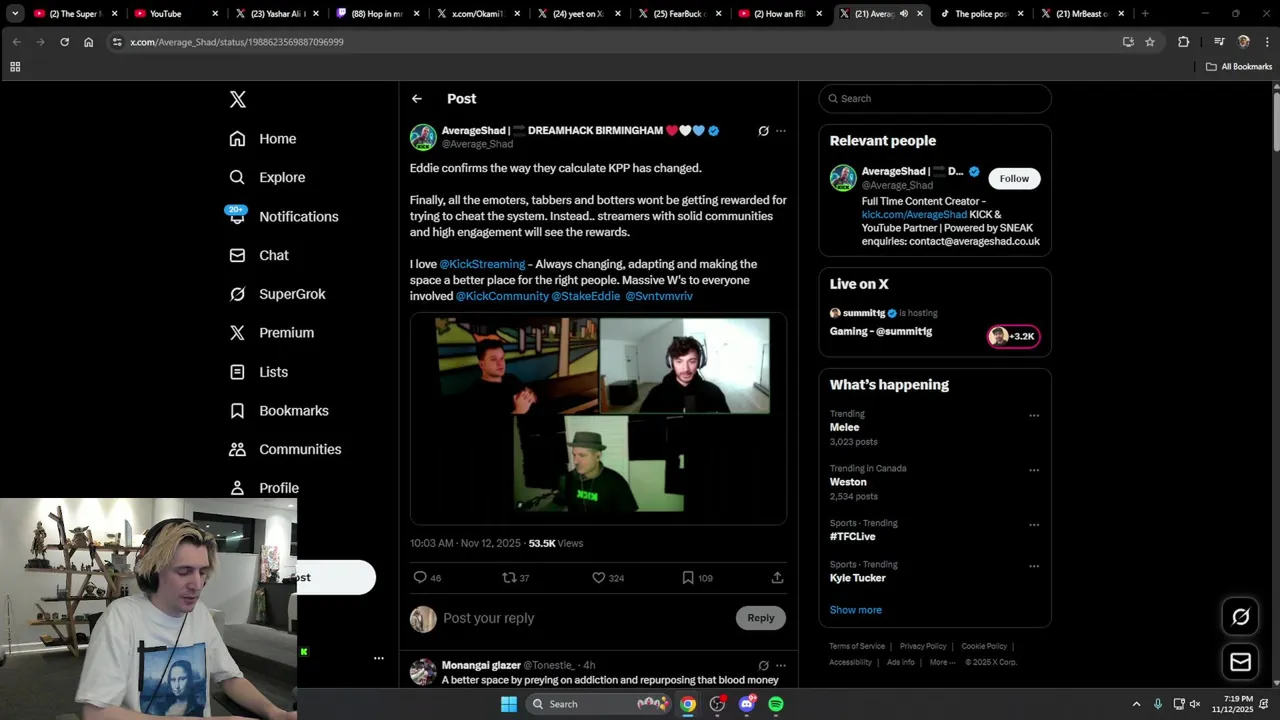Open more options on Monangai glazer's reply

coord(781,665)
